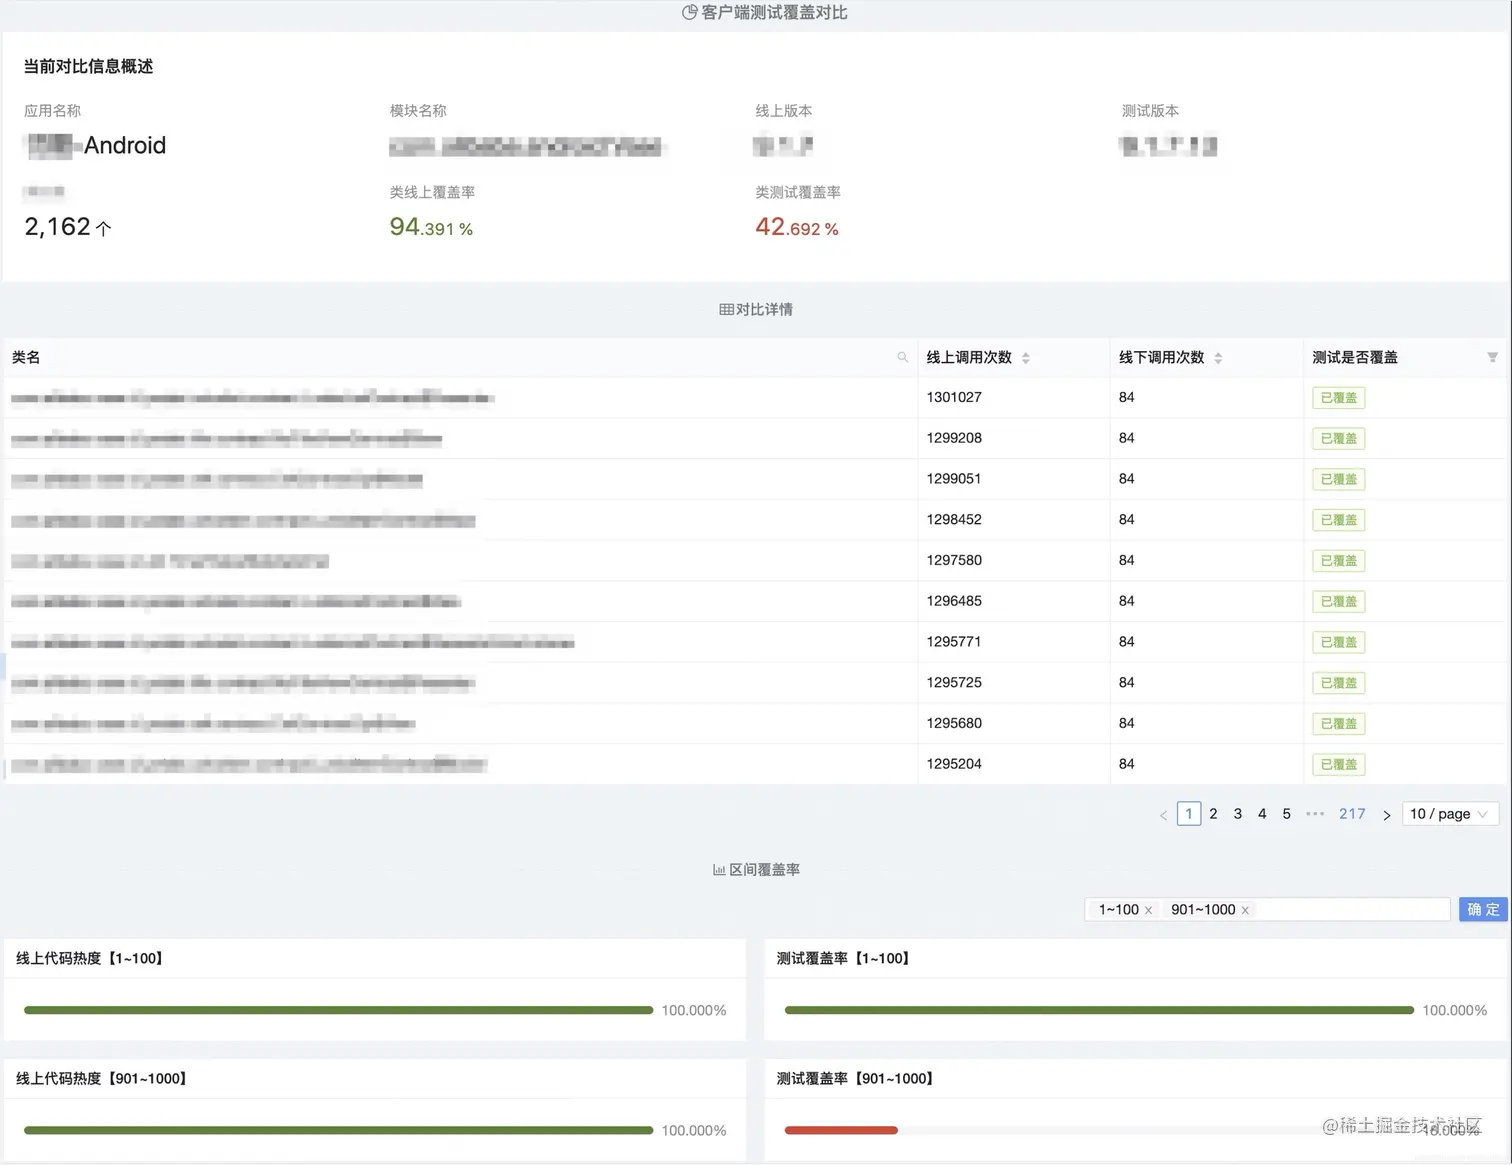Open filter icon in 测试是否覆盖 header
Image resolution: width=1512 pixels, height=1165 pixels.
(1492, 357)
